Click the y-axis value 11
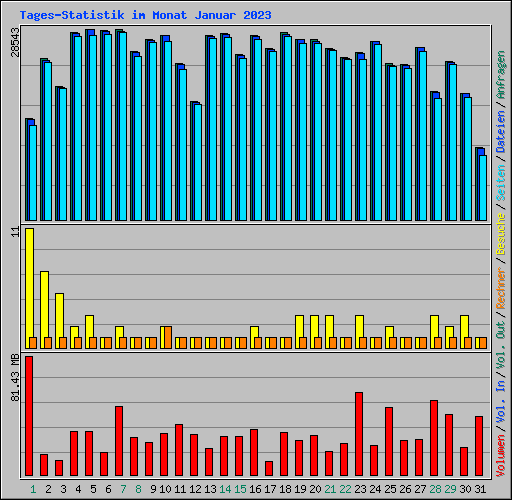The height and width of the screenshot is (500, 512). click(x=15, y=232)
